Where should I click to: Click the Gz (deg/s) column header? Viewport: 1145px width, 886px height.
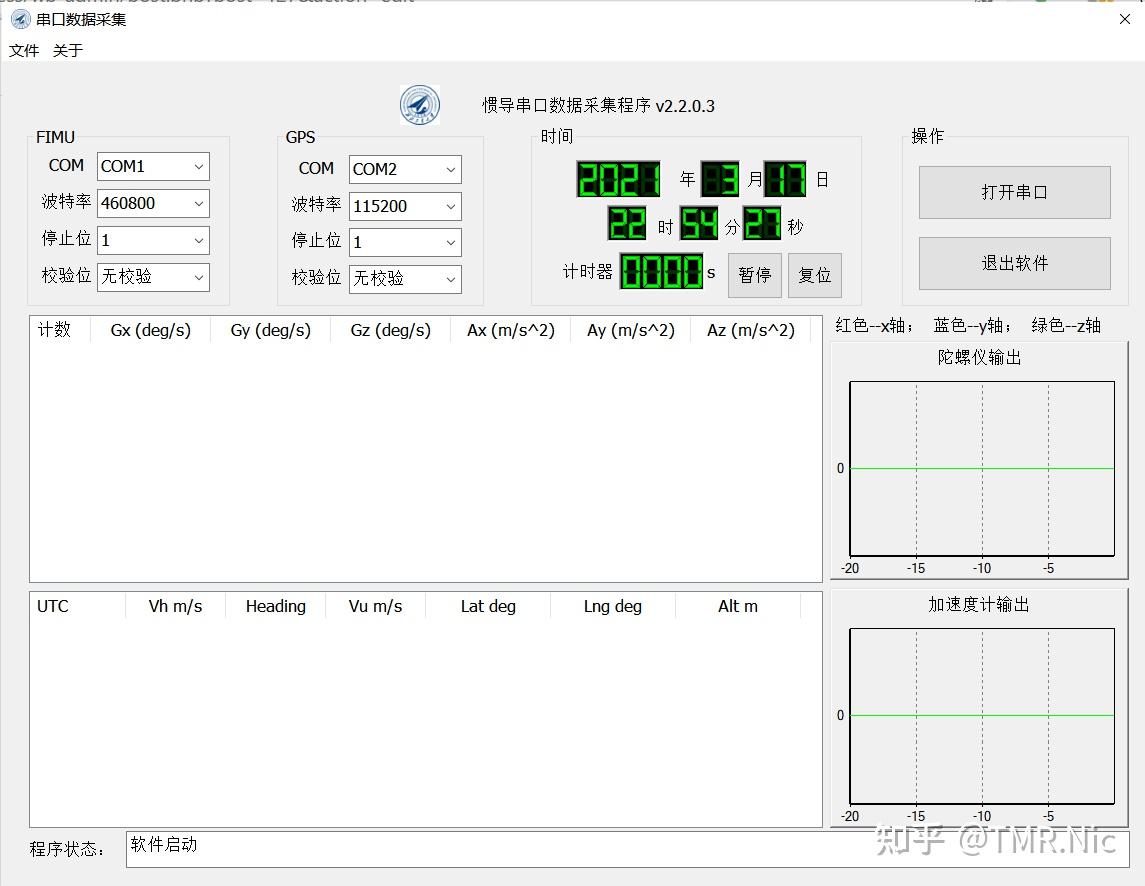point(391,330)
